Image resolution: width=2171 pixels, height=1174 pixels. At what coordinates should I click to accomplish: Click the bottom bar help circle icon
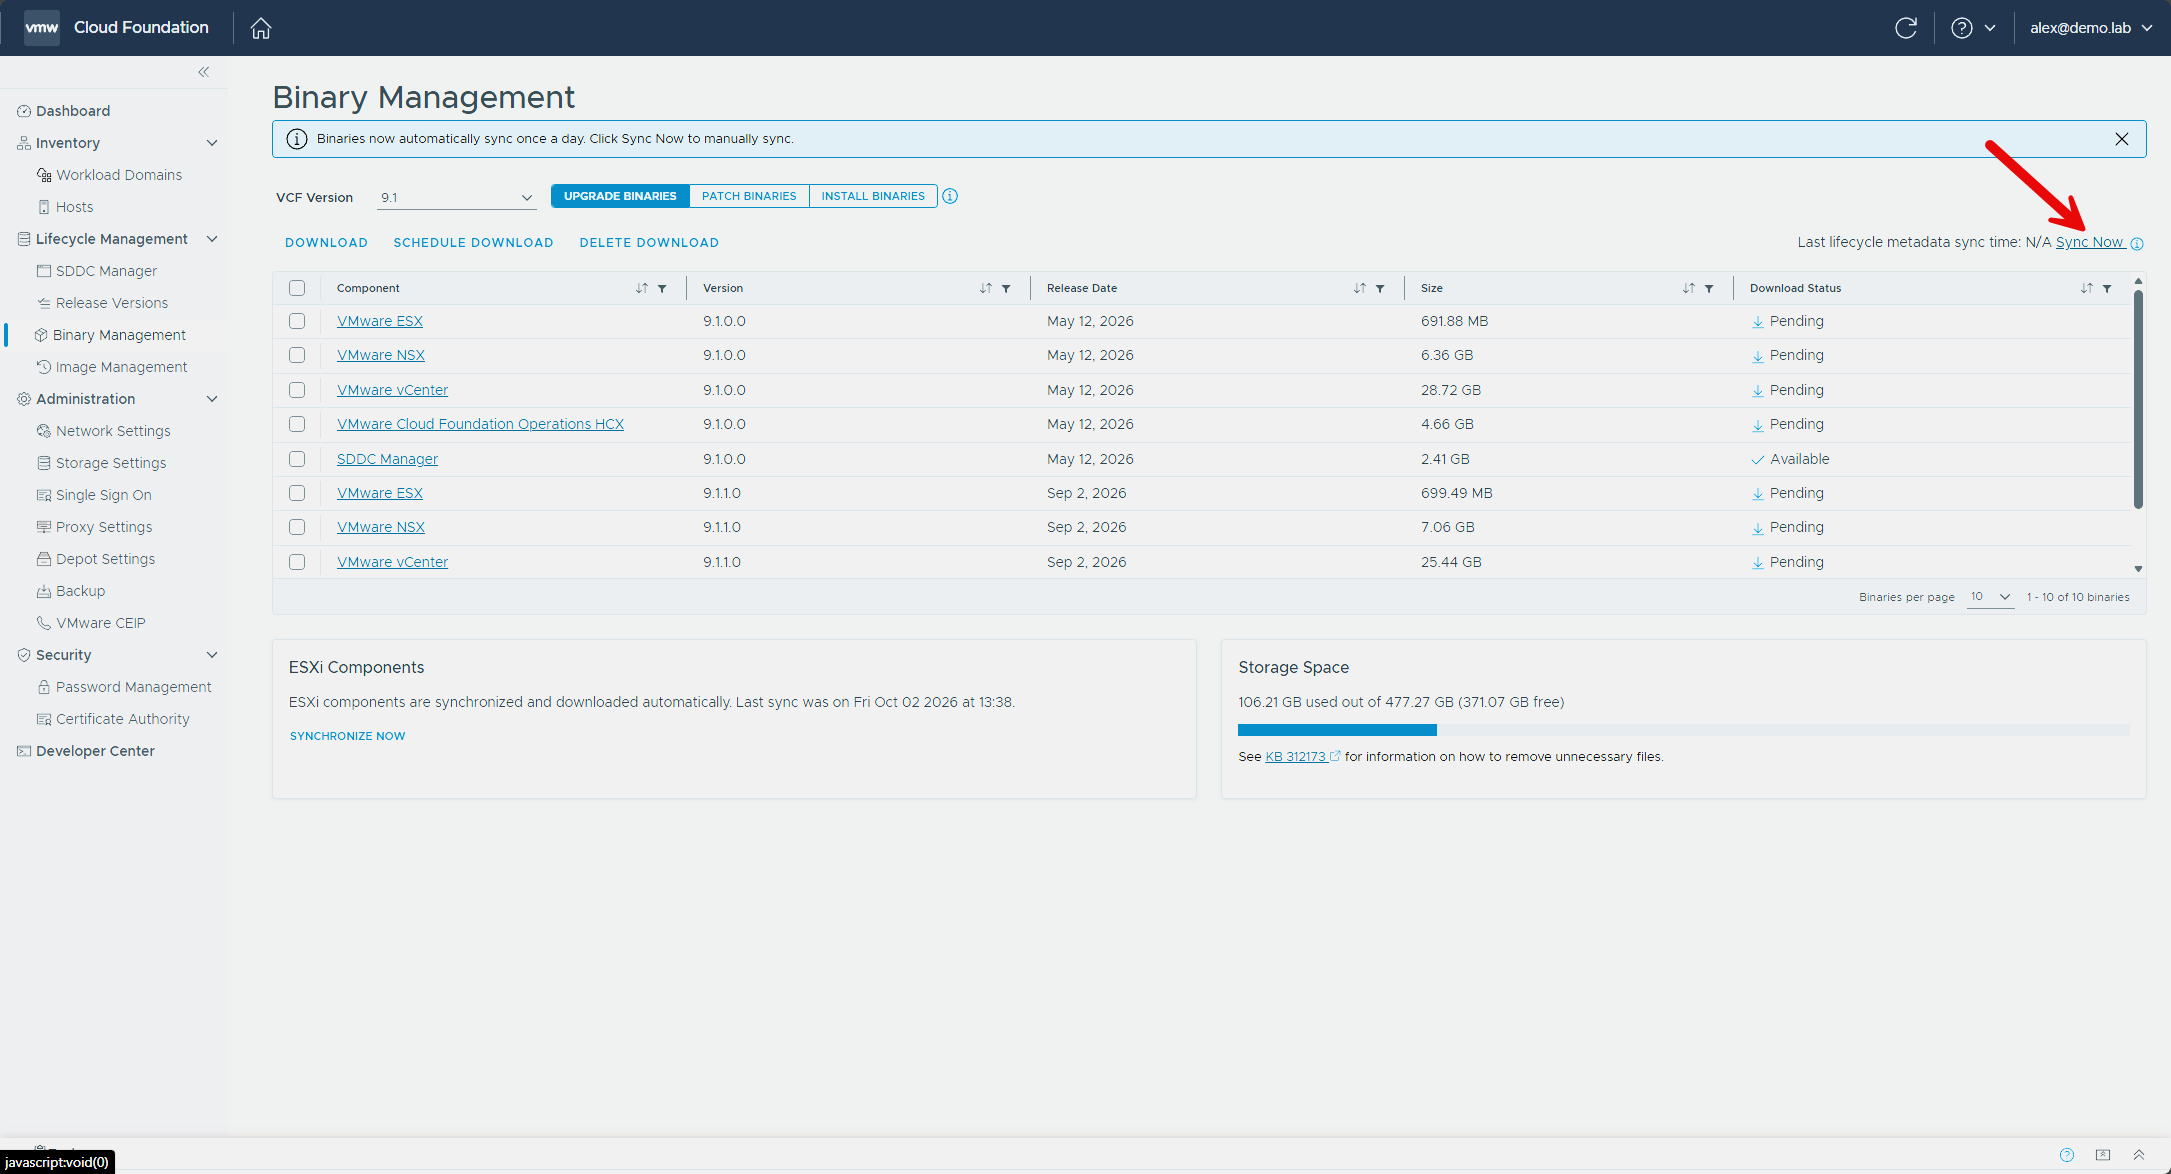click(x=2067, y=1155)
